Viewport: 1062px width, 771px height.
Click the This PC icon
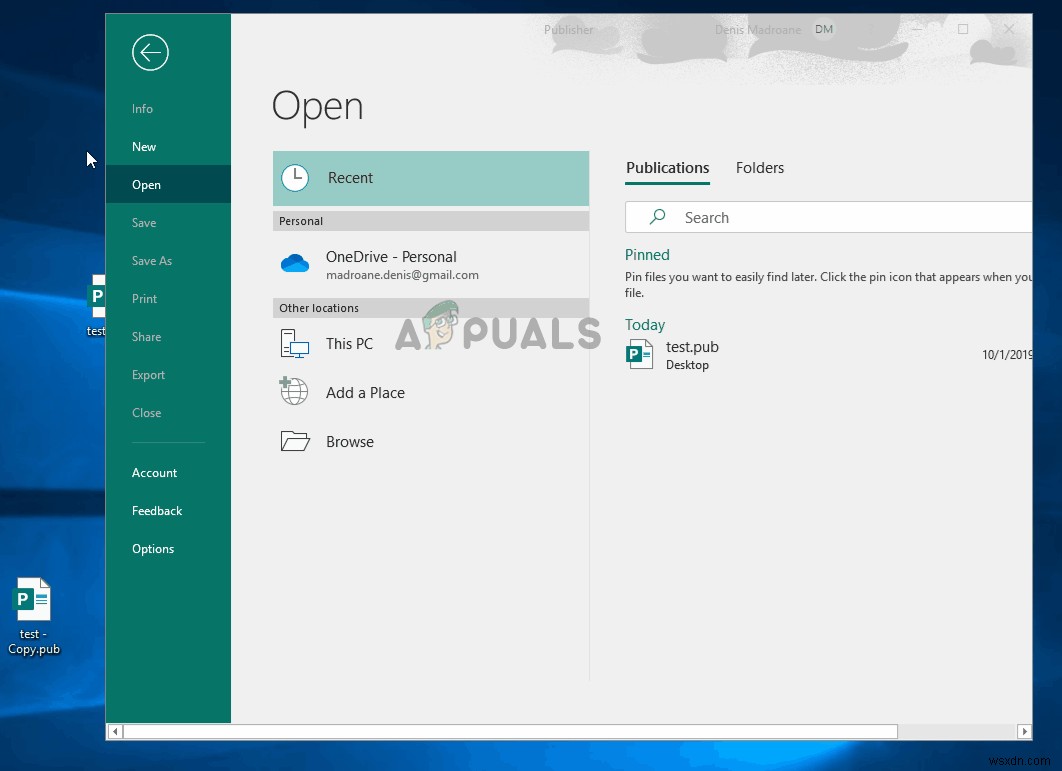294,342
